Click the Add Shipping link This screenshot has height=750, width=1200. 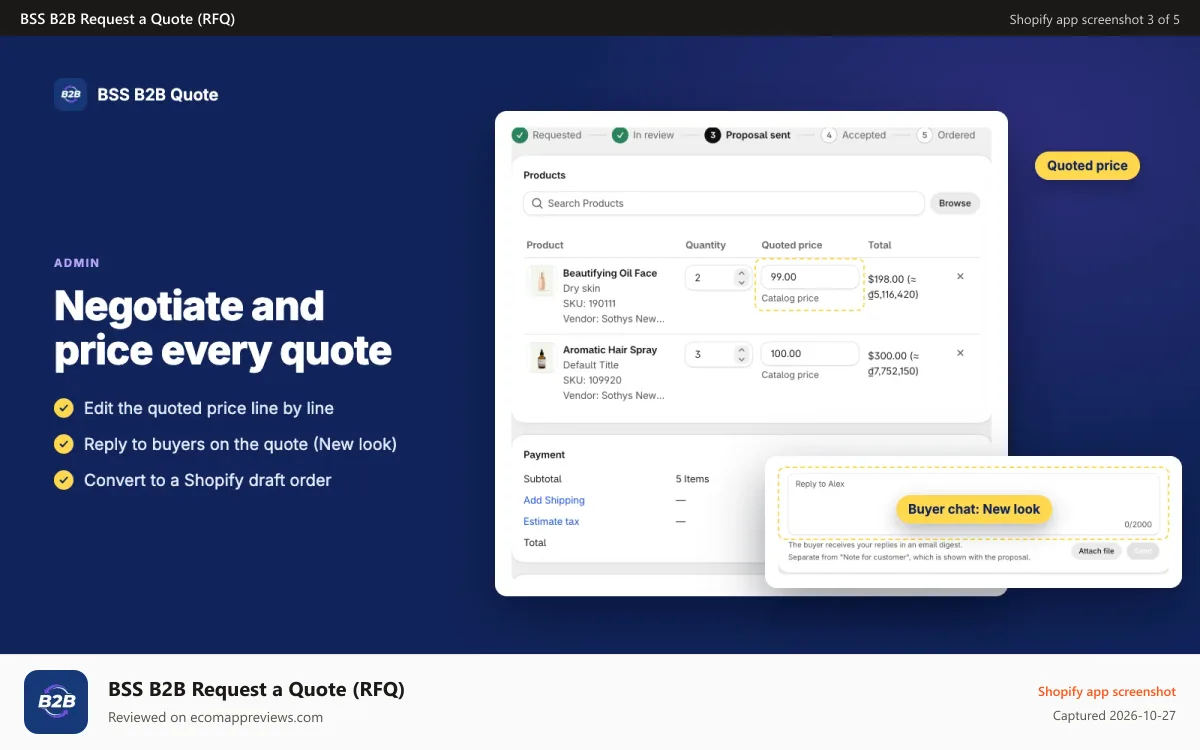click(x=554, y=500)
